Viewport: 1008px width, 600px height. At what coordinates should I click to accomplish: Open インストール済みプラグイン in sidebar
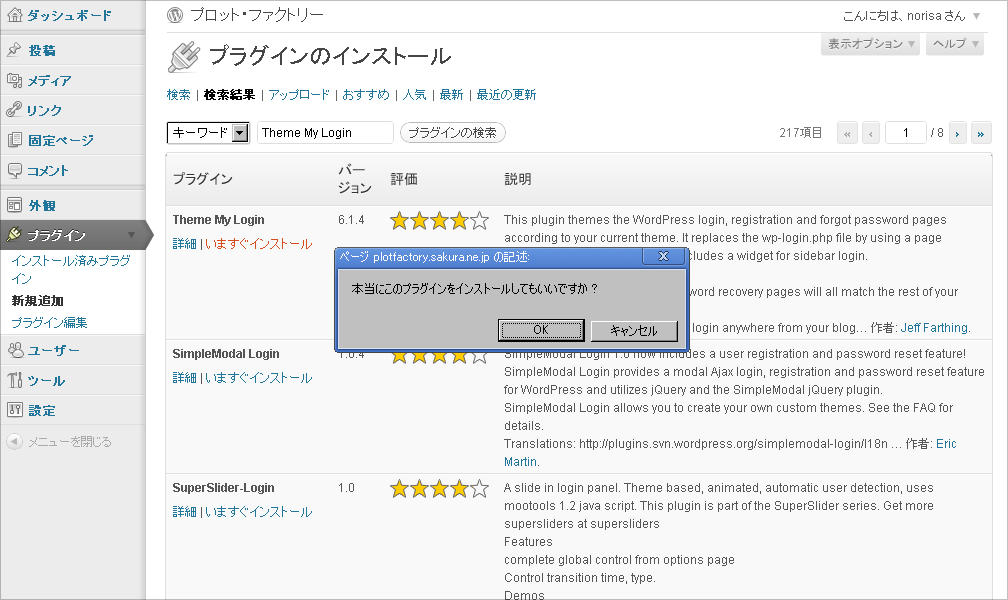71,269
